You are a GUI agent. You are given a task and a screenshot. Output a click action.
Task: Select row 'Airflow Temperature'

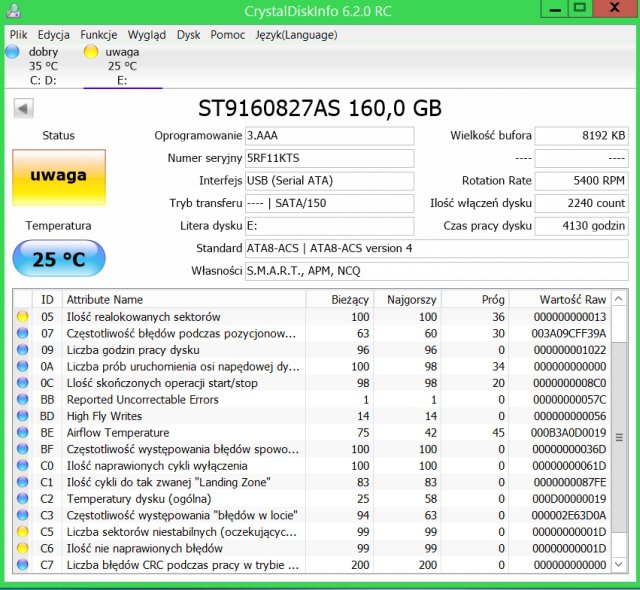(312, 433)
